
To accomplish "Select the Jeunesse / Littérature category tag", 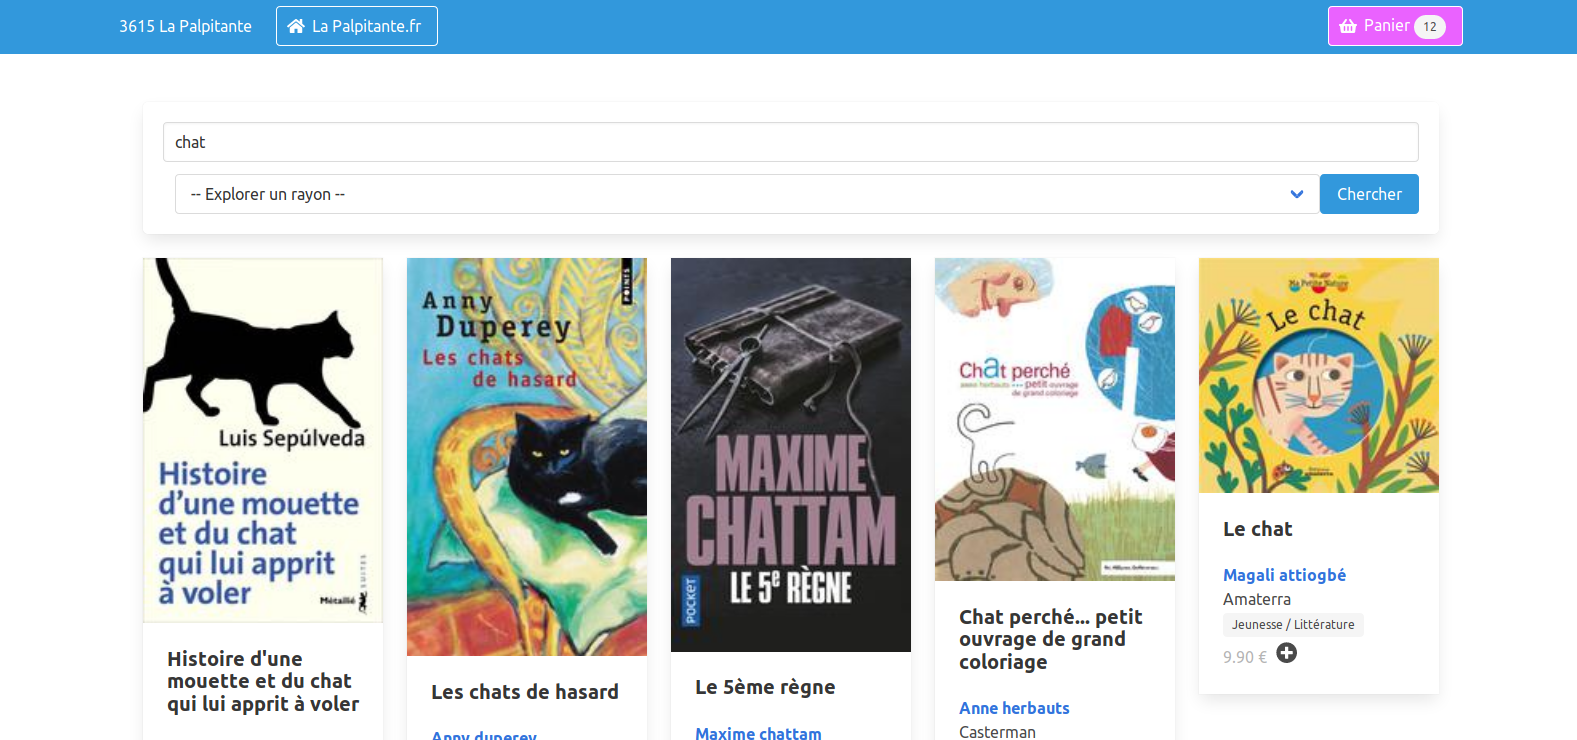I will pyautogui.click(x=1293, y=624).
